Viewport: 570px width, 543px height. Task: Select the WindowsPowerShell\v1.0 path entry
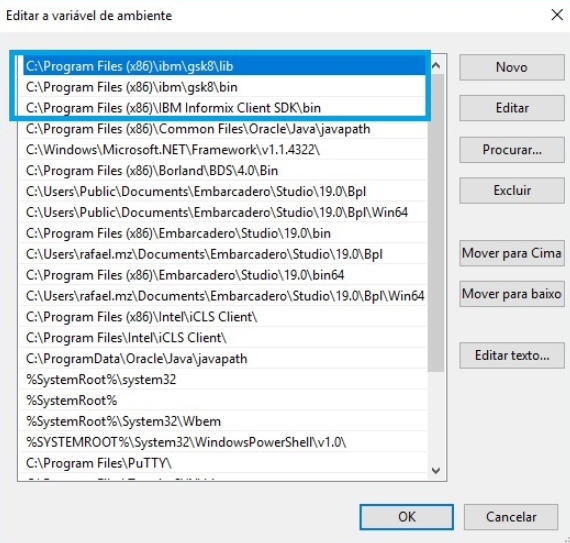pos(222,442)
